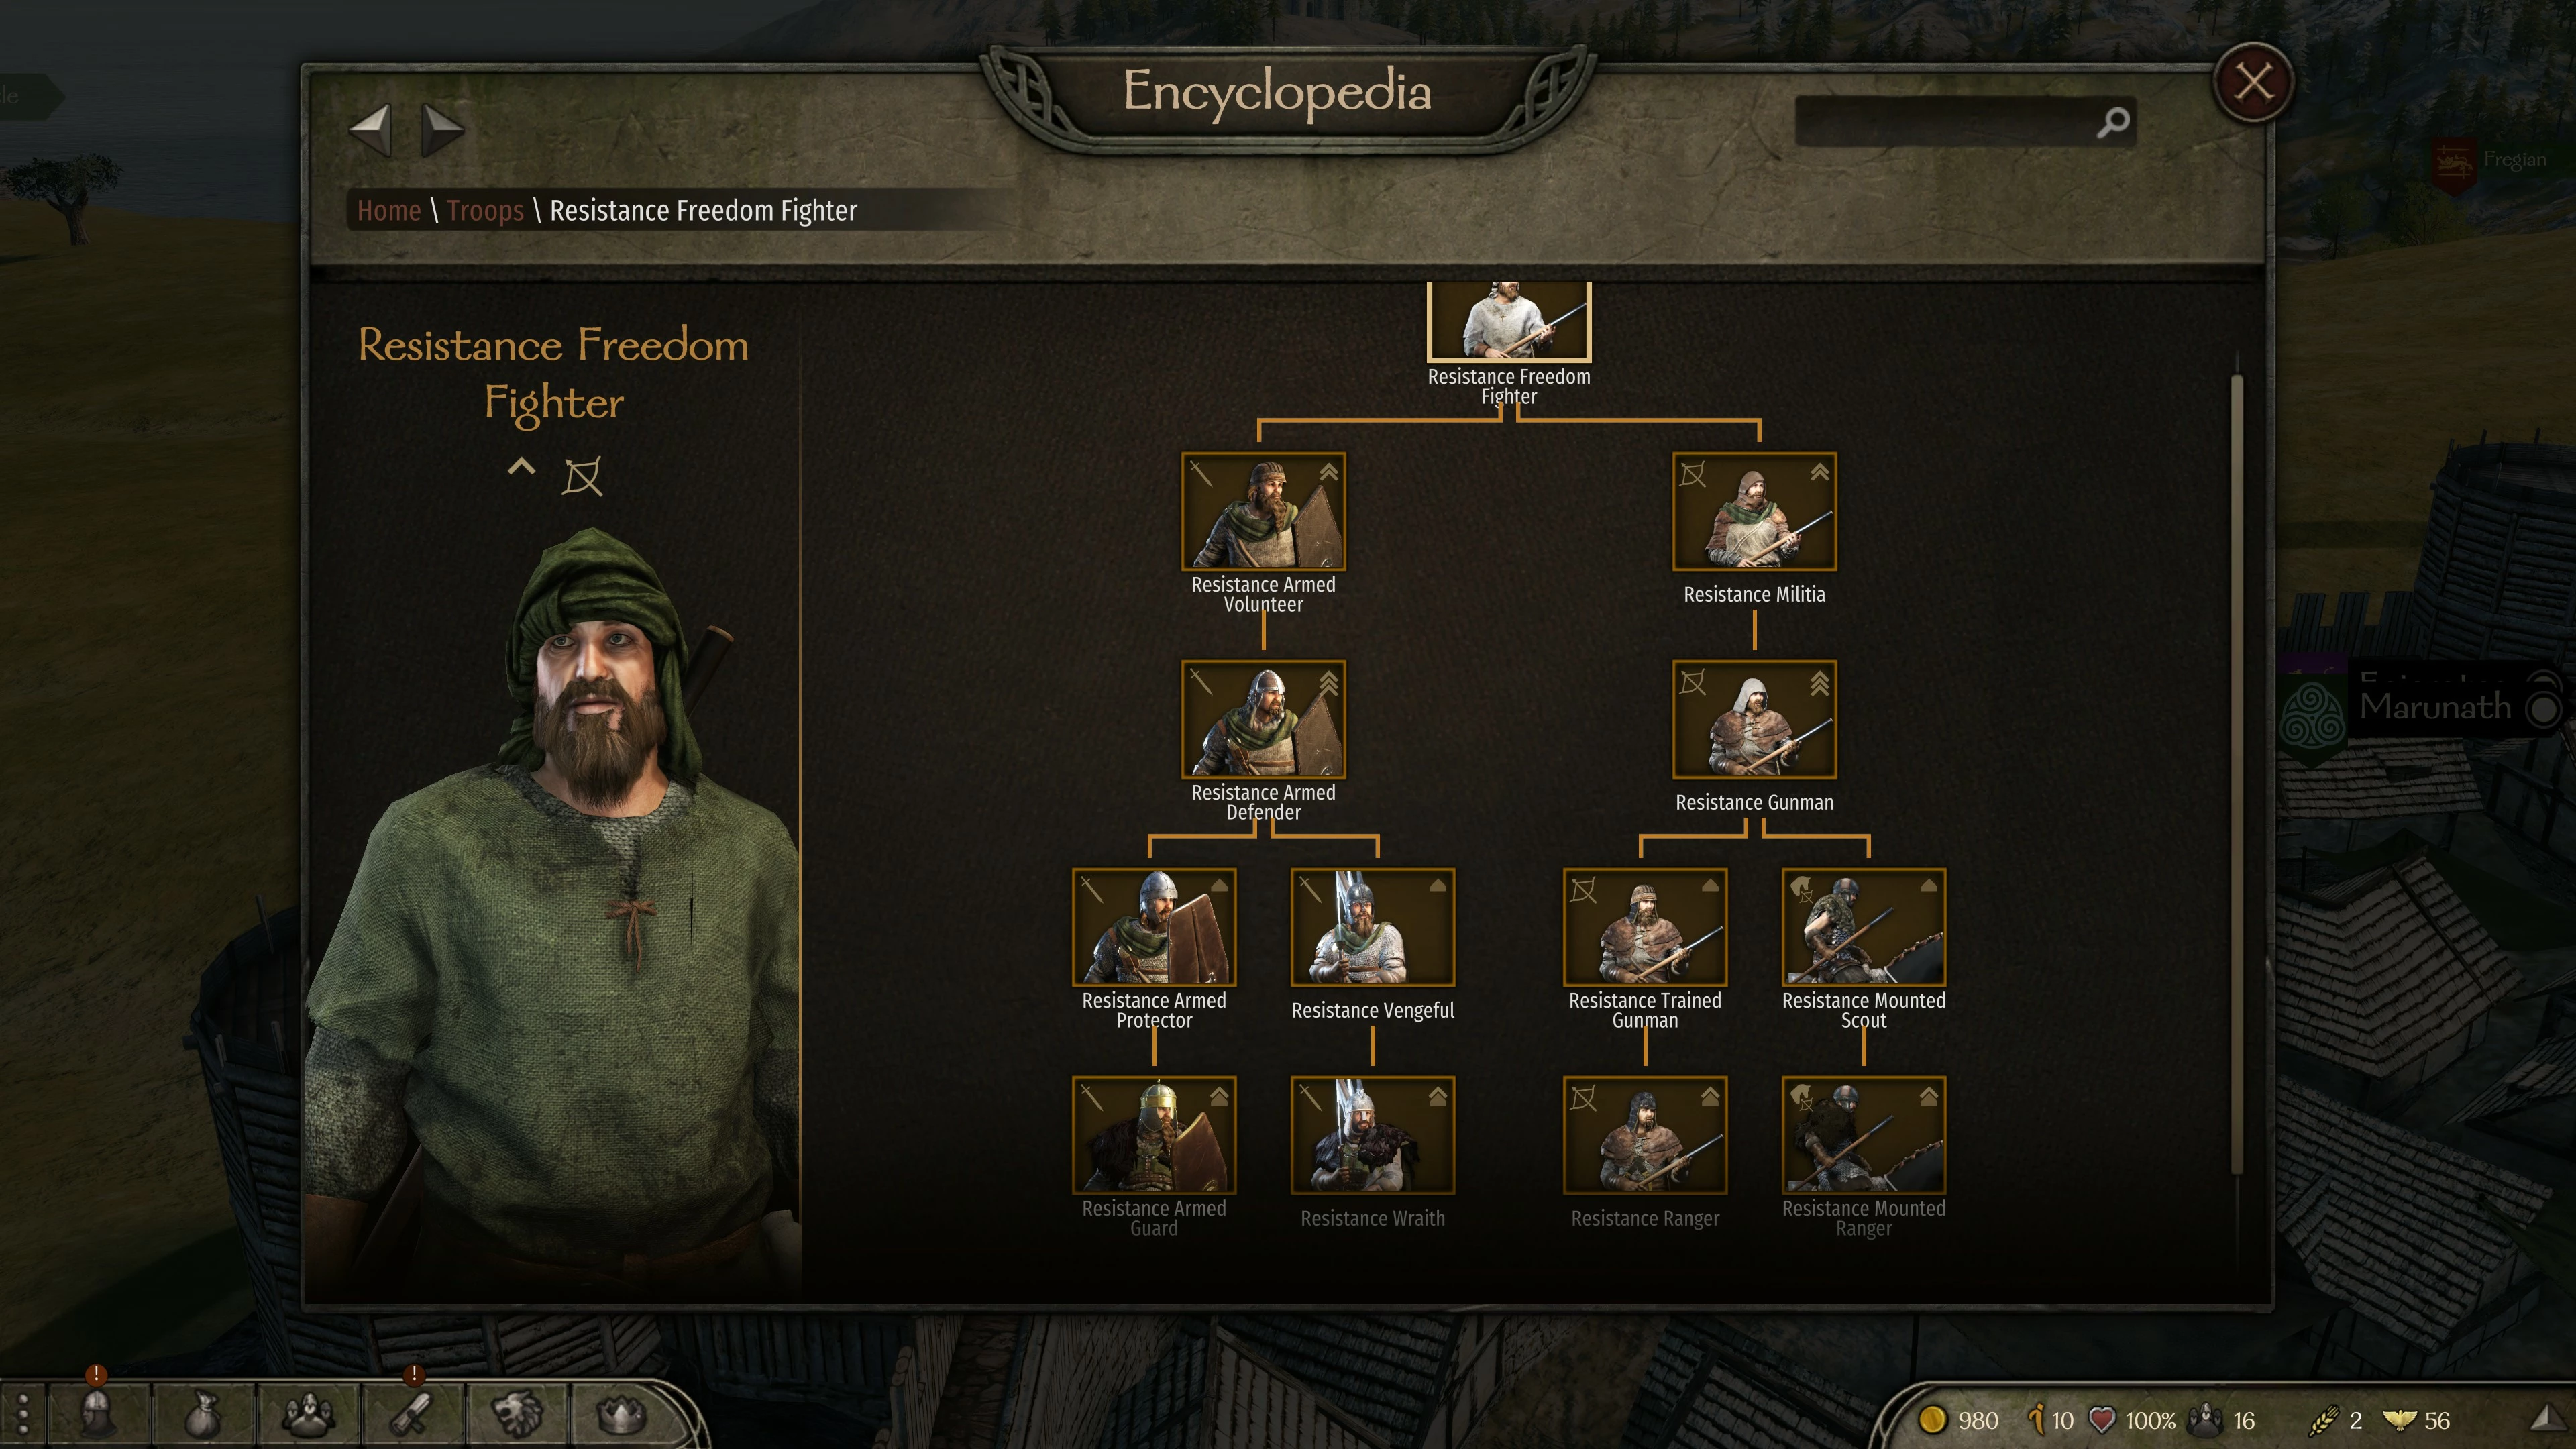The width and height of the screenshot is (2576, 1449).
Task: Close the Encyclopedia window
Action: (x=2253, y=83)
